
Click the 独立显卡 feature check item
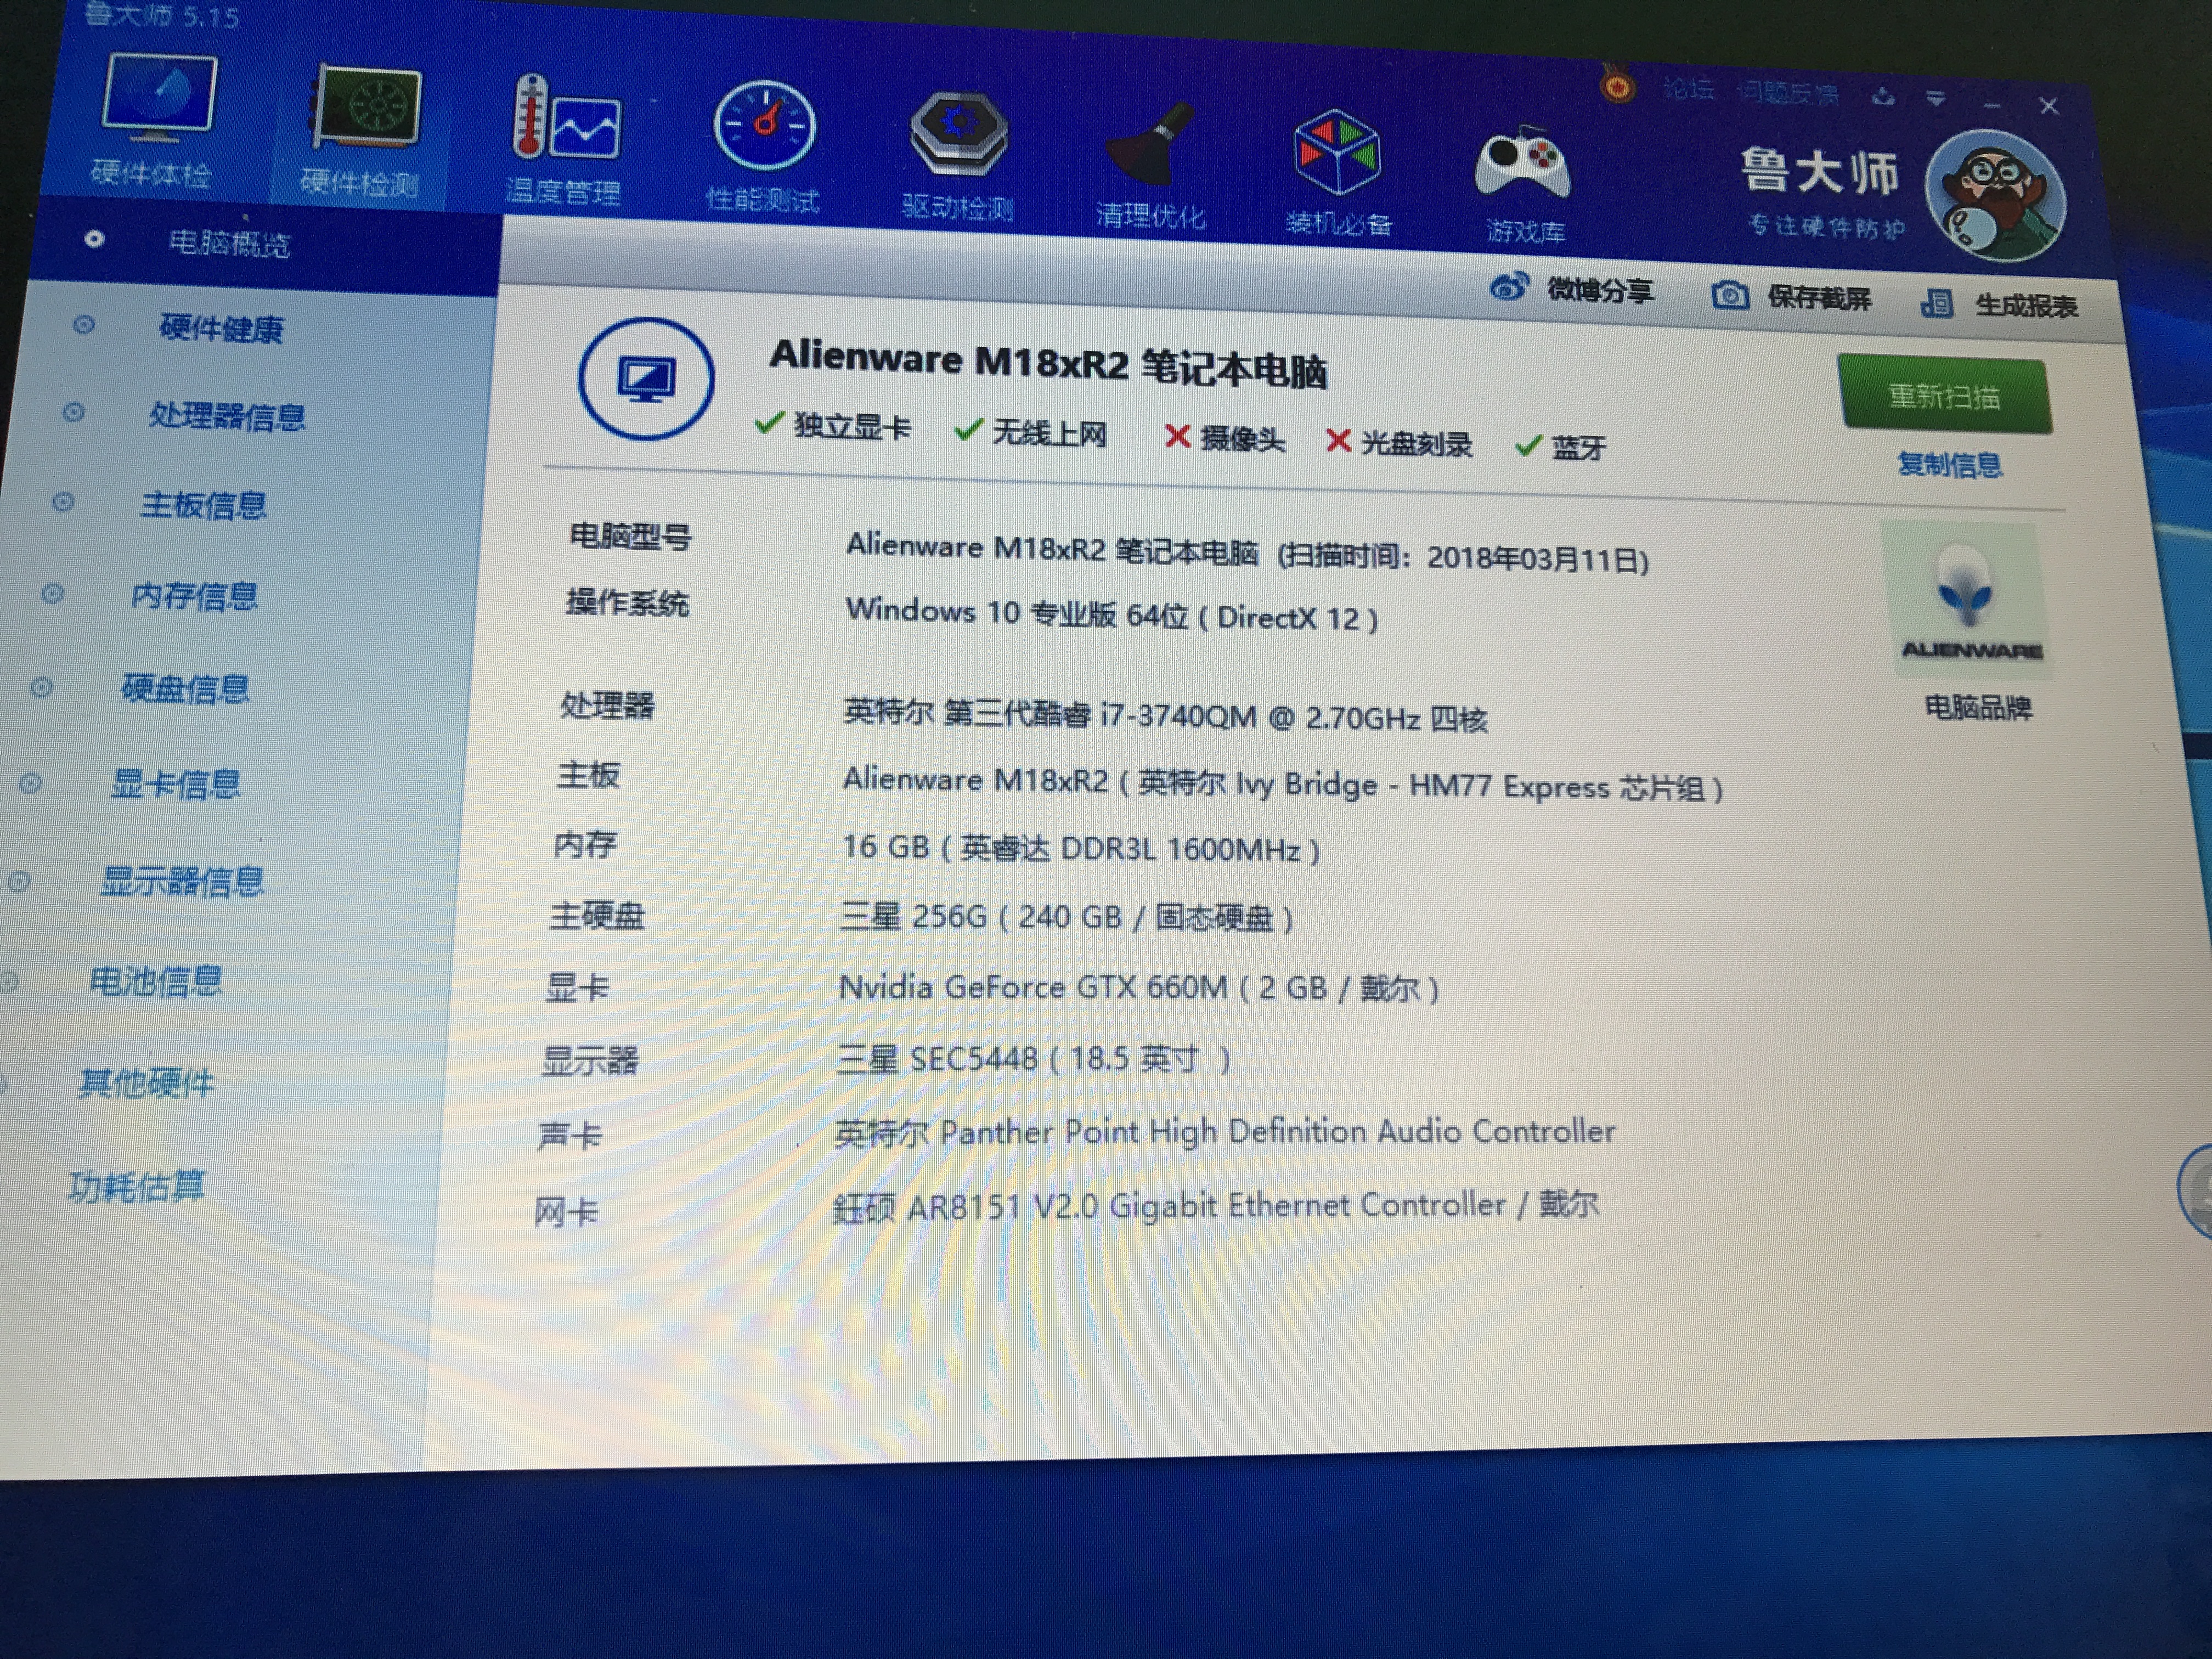click(x=833, y=426)
